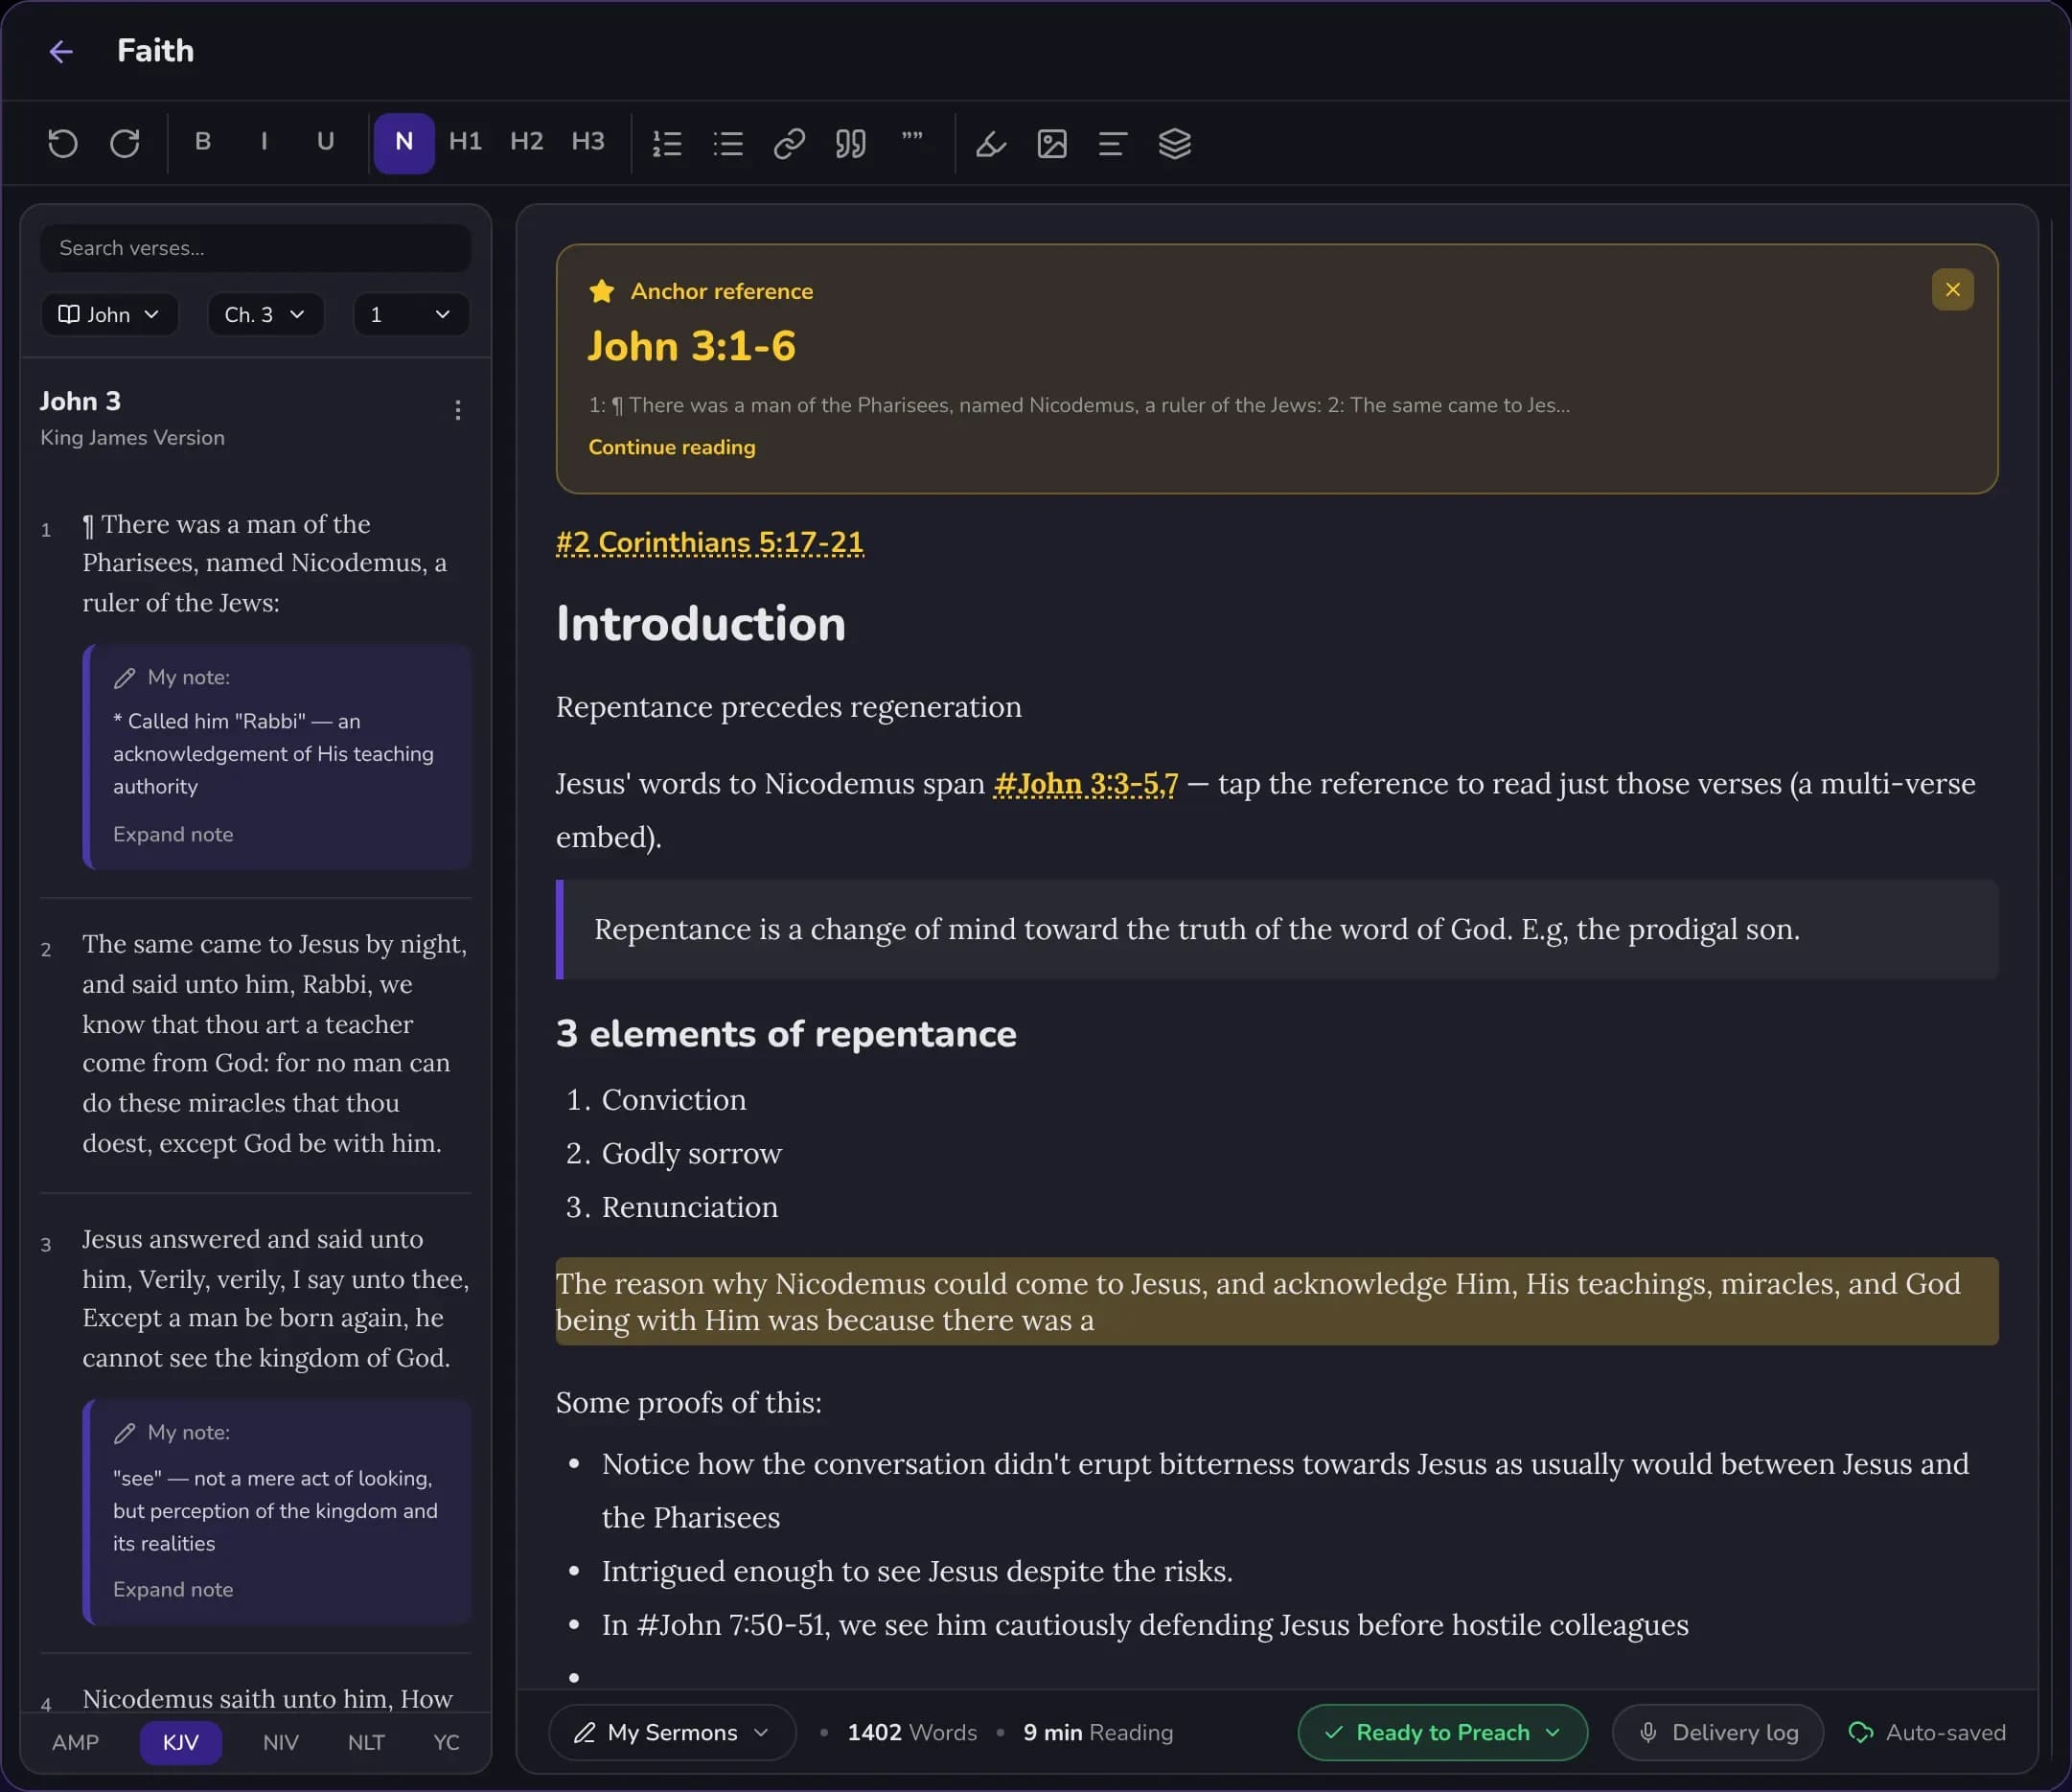The width and height of the screenshot is (2072, 1792).
Task: Focus the Search verses field
Action: coord(256,248)
